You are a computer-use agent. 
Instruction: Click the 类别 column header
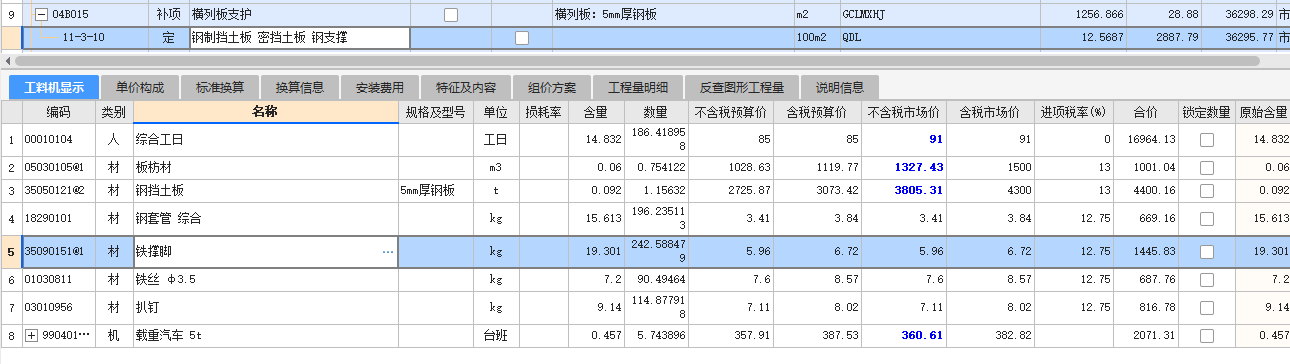click(x=114, y=112)
